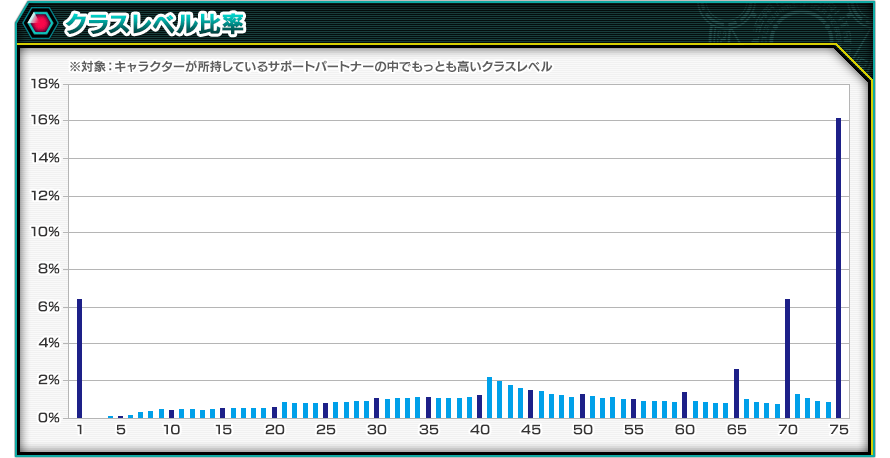Screen dimensions: 890x458
Task: Click the 16% y-axis label
Action: click(45, 120)
